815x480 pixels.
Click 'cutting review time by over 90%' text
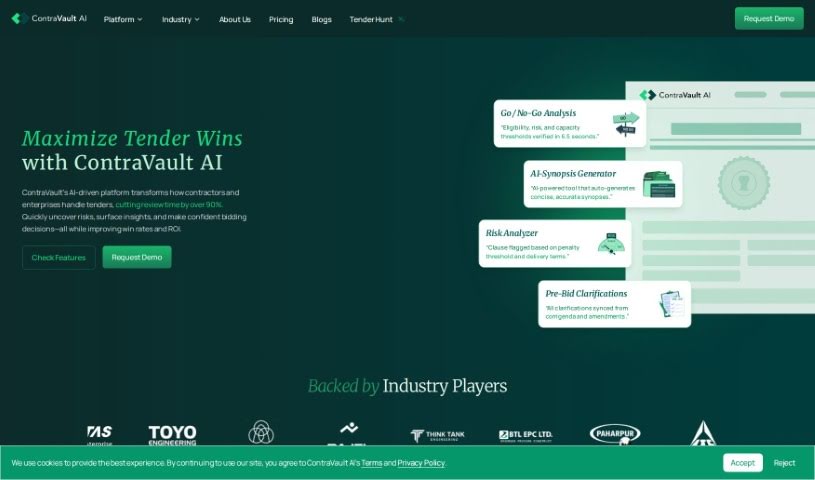[x=169, y=204]
